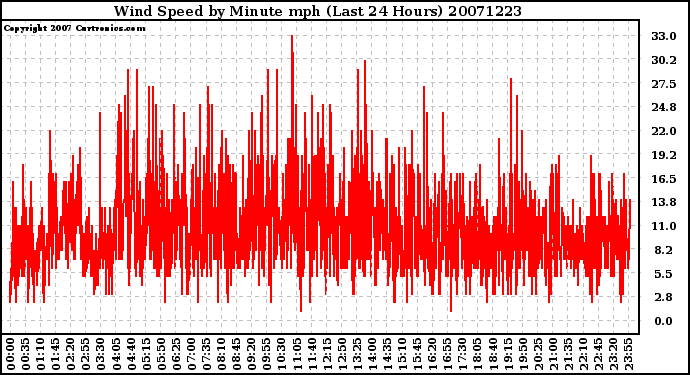Select the 19.2 y-axis label
This screenshot has height=375, width=690.
[x=664, y=155]
